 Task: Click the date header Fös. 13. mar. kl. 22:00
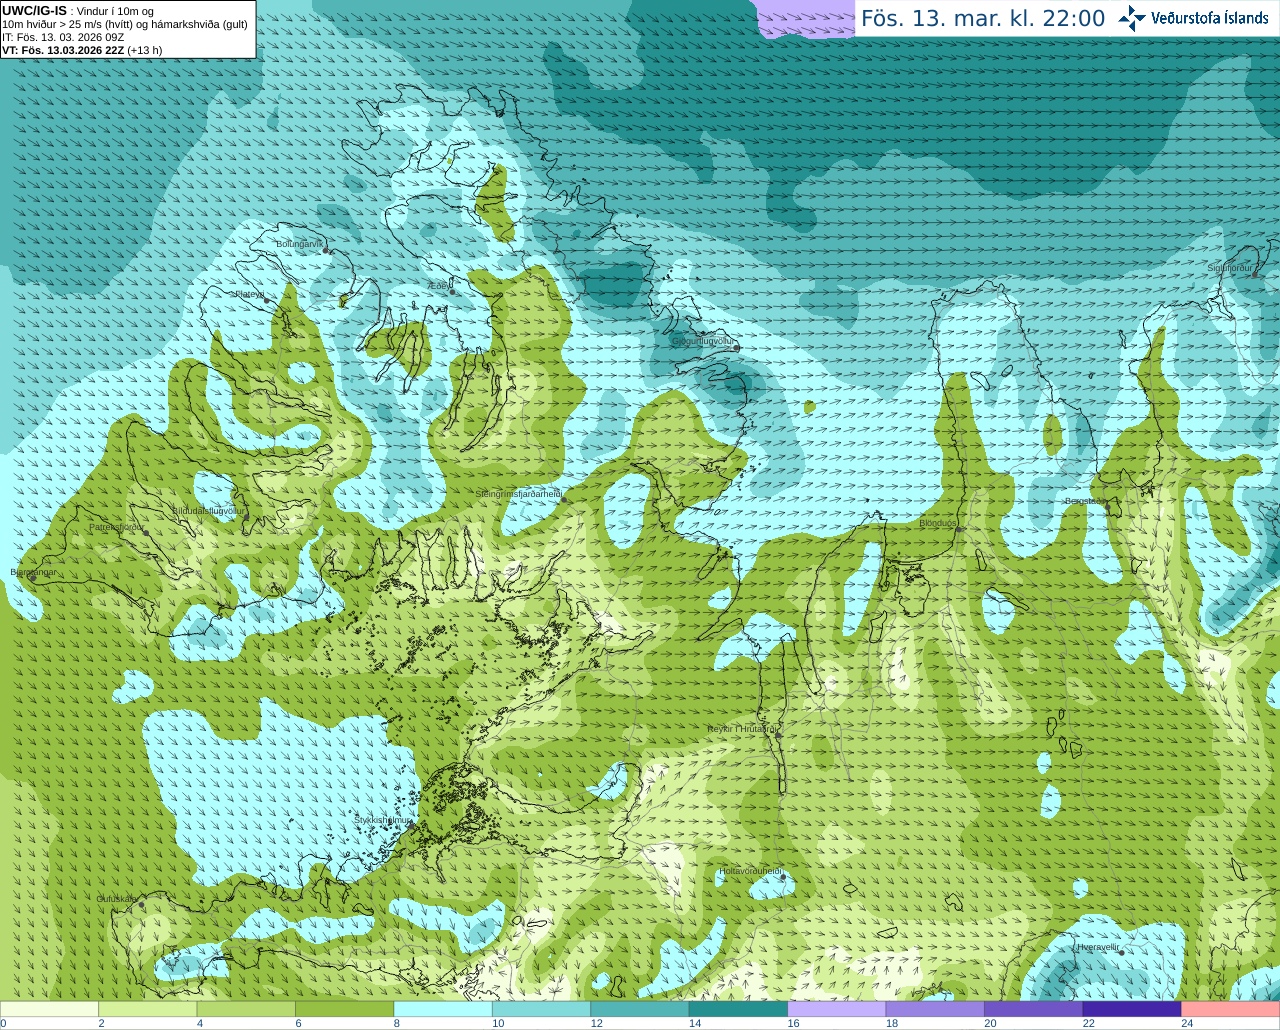click(x=983, y=19)
